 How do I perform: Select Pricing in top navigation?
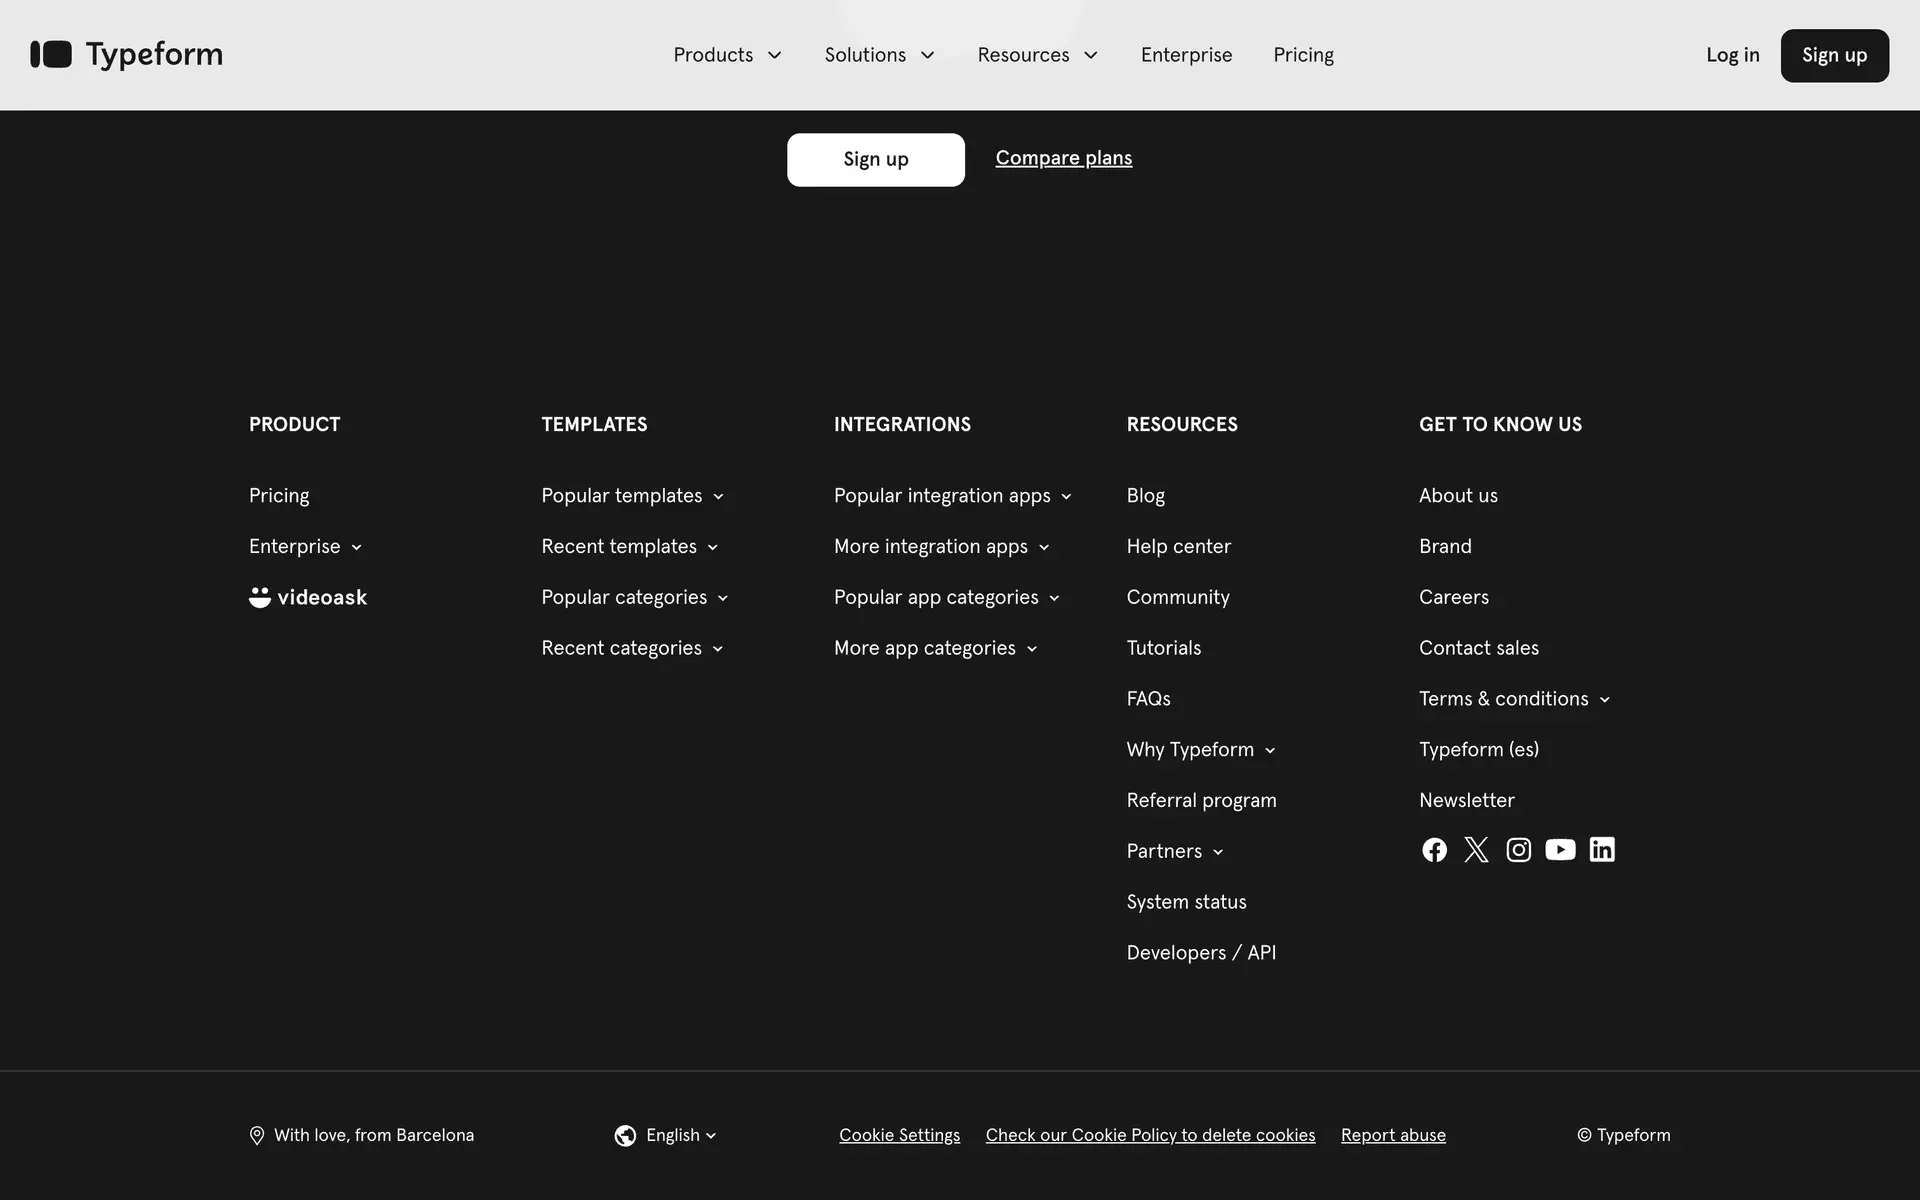coord(1303,55)
